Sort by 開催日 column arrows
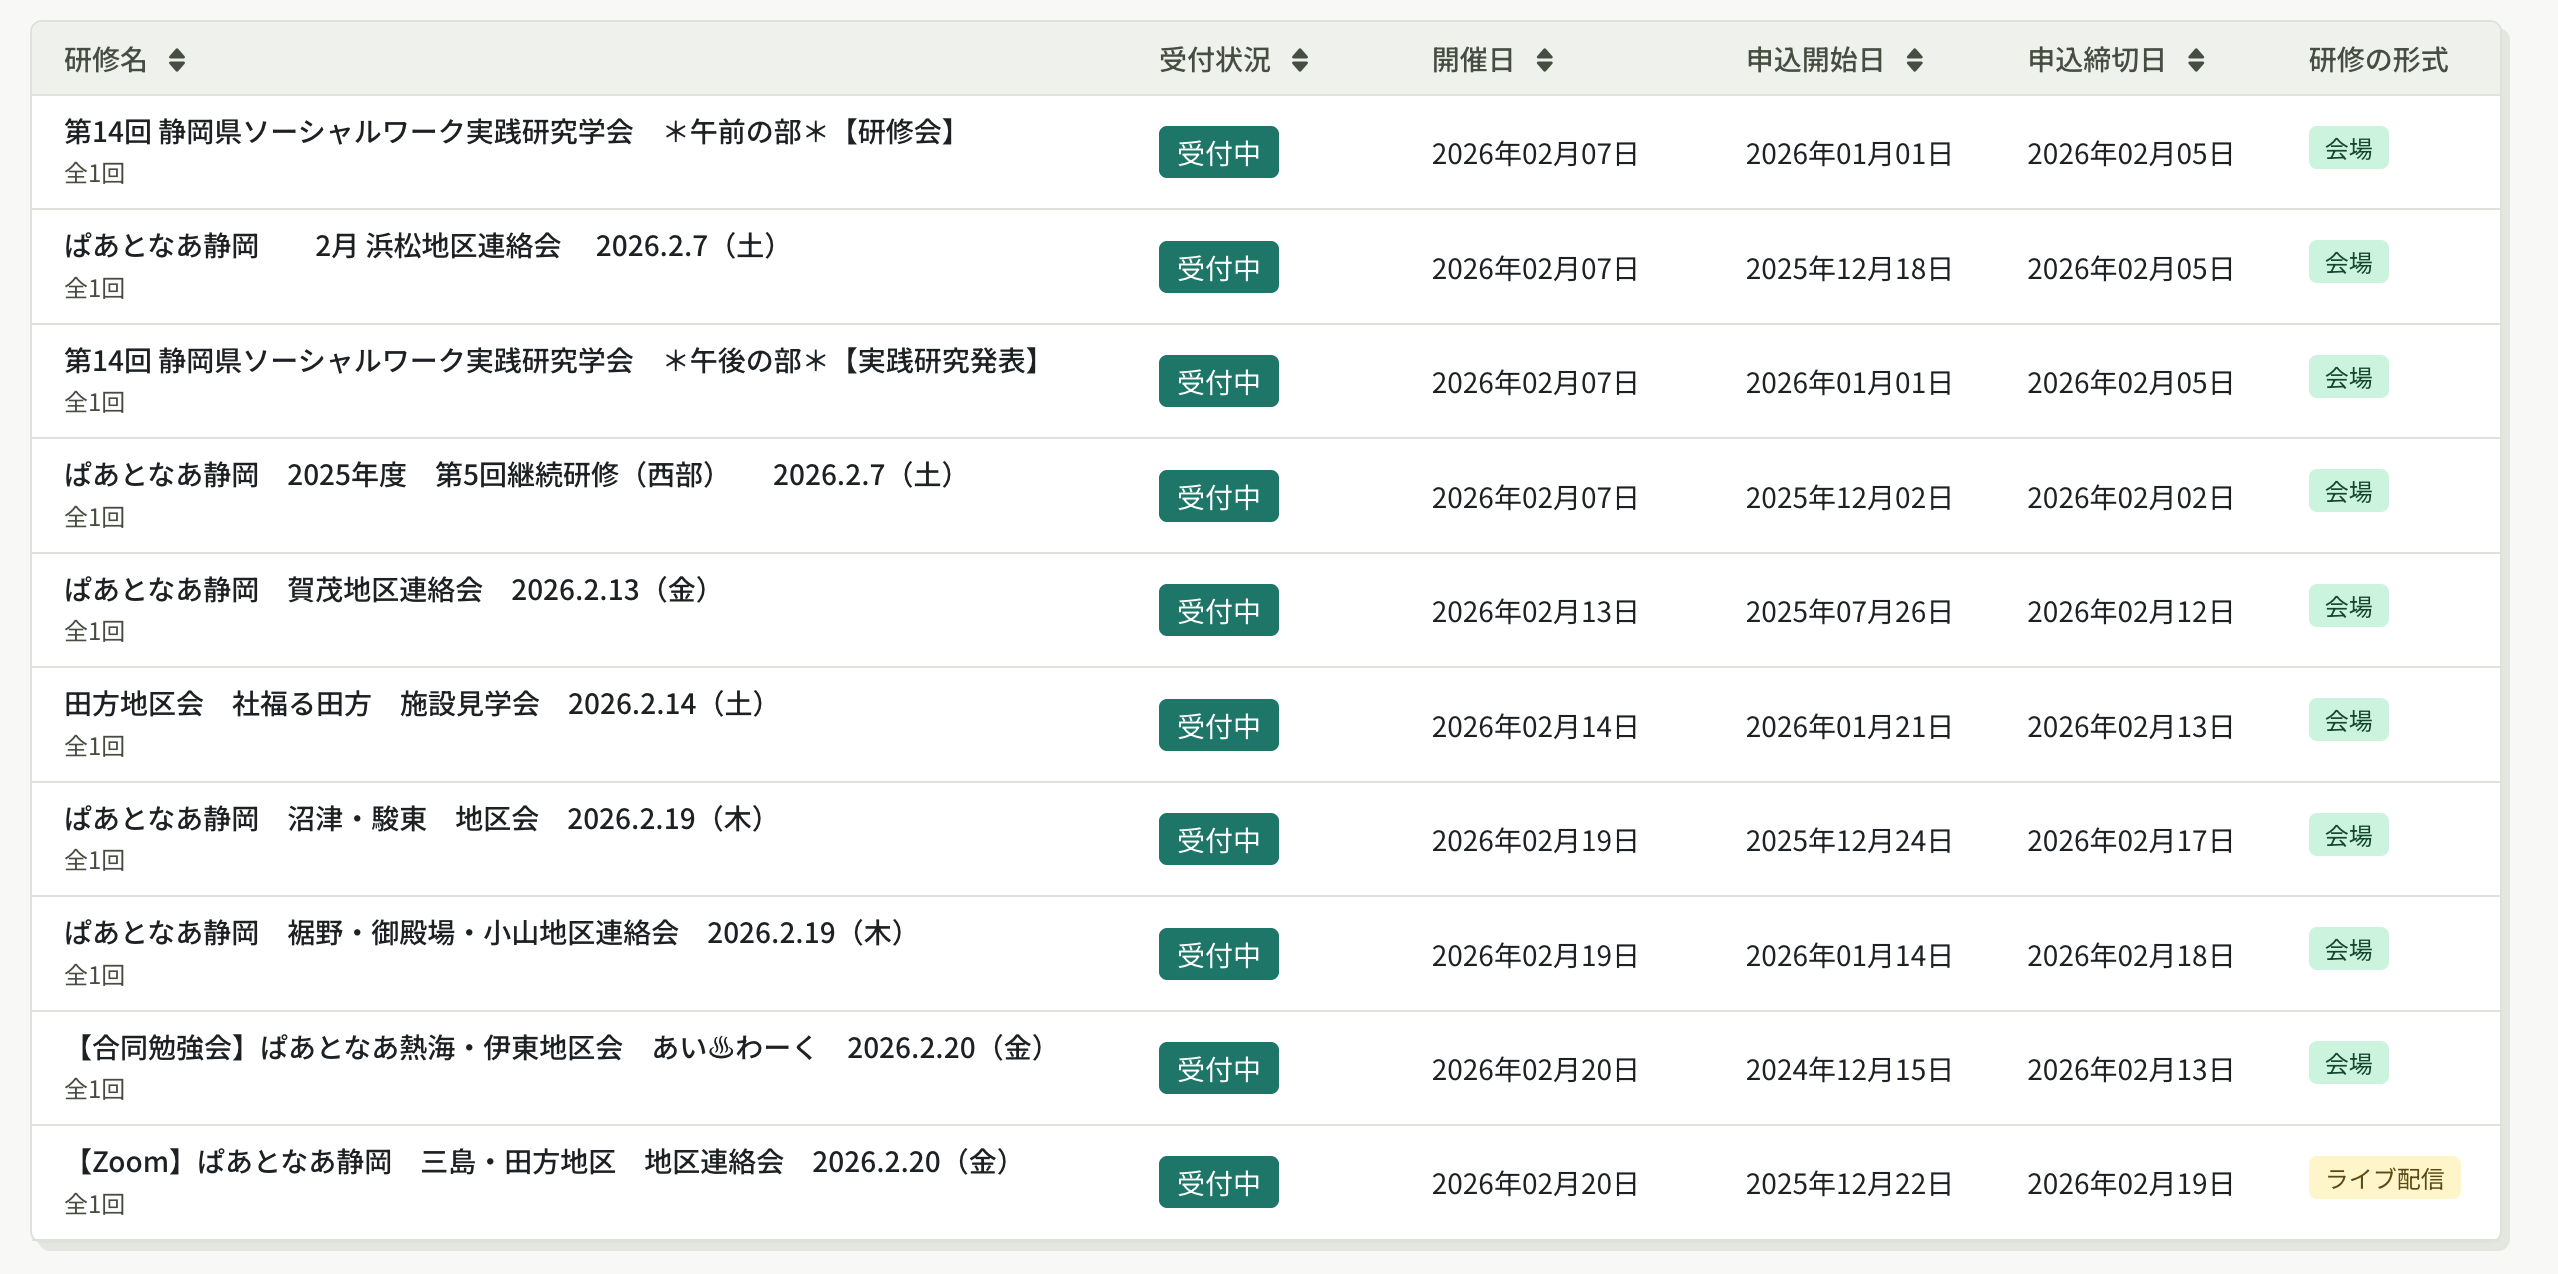The image size is (2558, 1274). point(1544,60)
